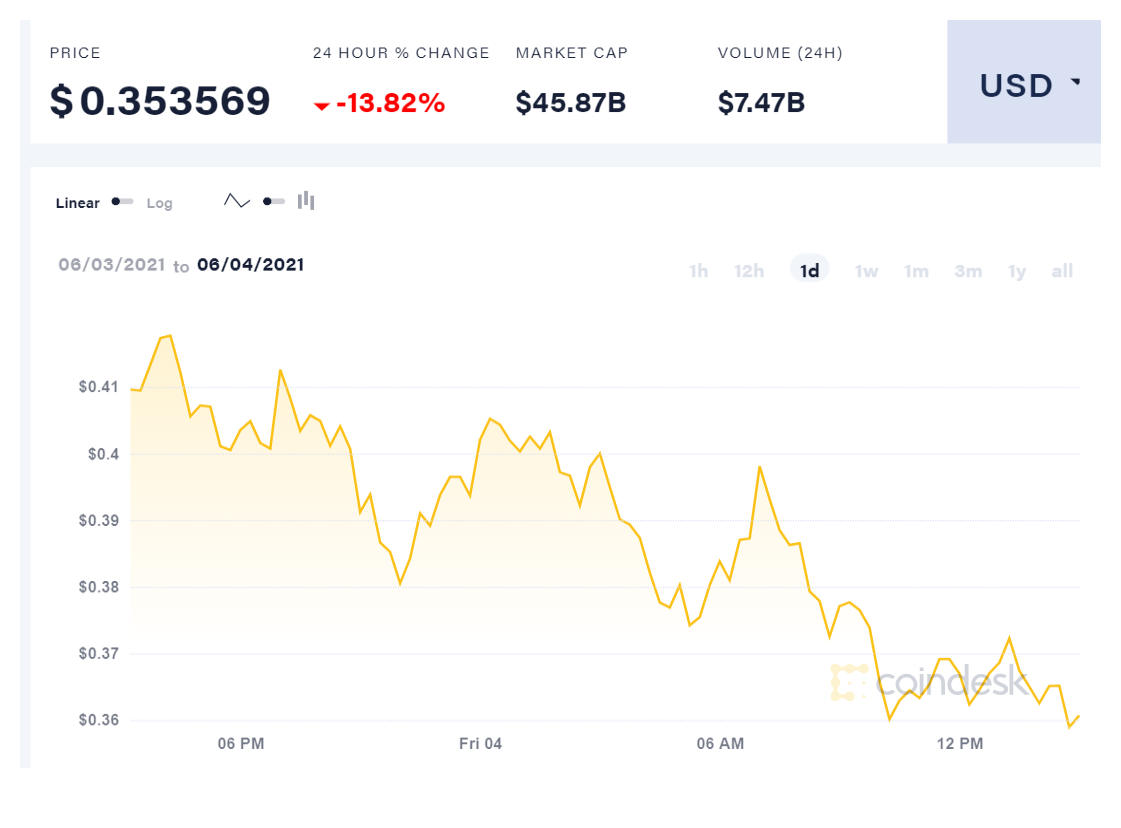Viewport: 1121px width, 828px height.
Task: Click the $0.353569 price value
Action: tap(160, 101)
